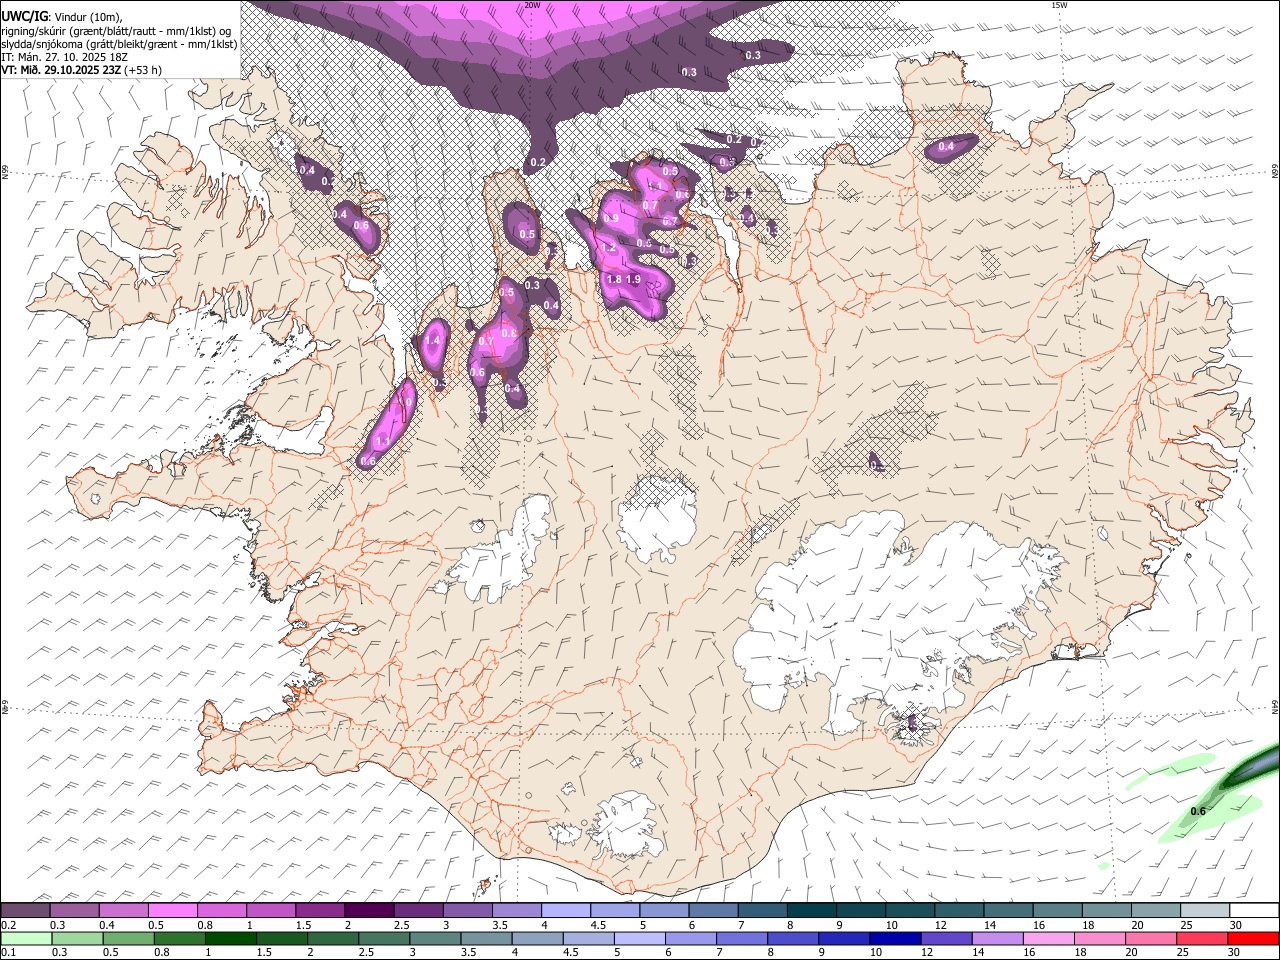Click the 0.1 label in the rain legend row
The width and height of the screenshot is (1280, 960).
point(8,952)
